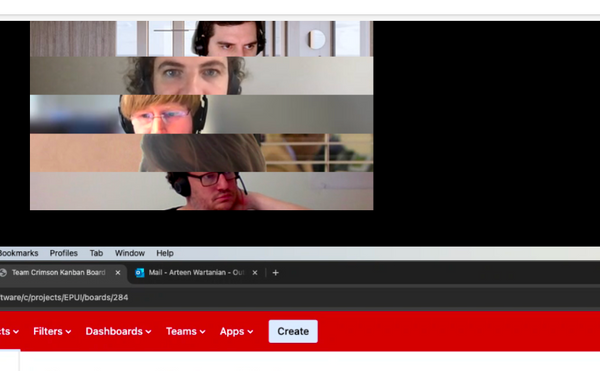
Task: Expand the Filters dropdown
Action: click(x=52, y=331)
